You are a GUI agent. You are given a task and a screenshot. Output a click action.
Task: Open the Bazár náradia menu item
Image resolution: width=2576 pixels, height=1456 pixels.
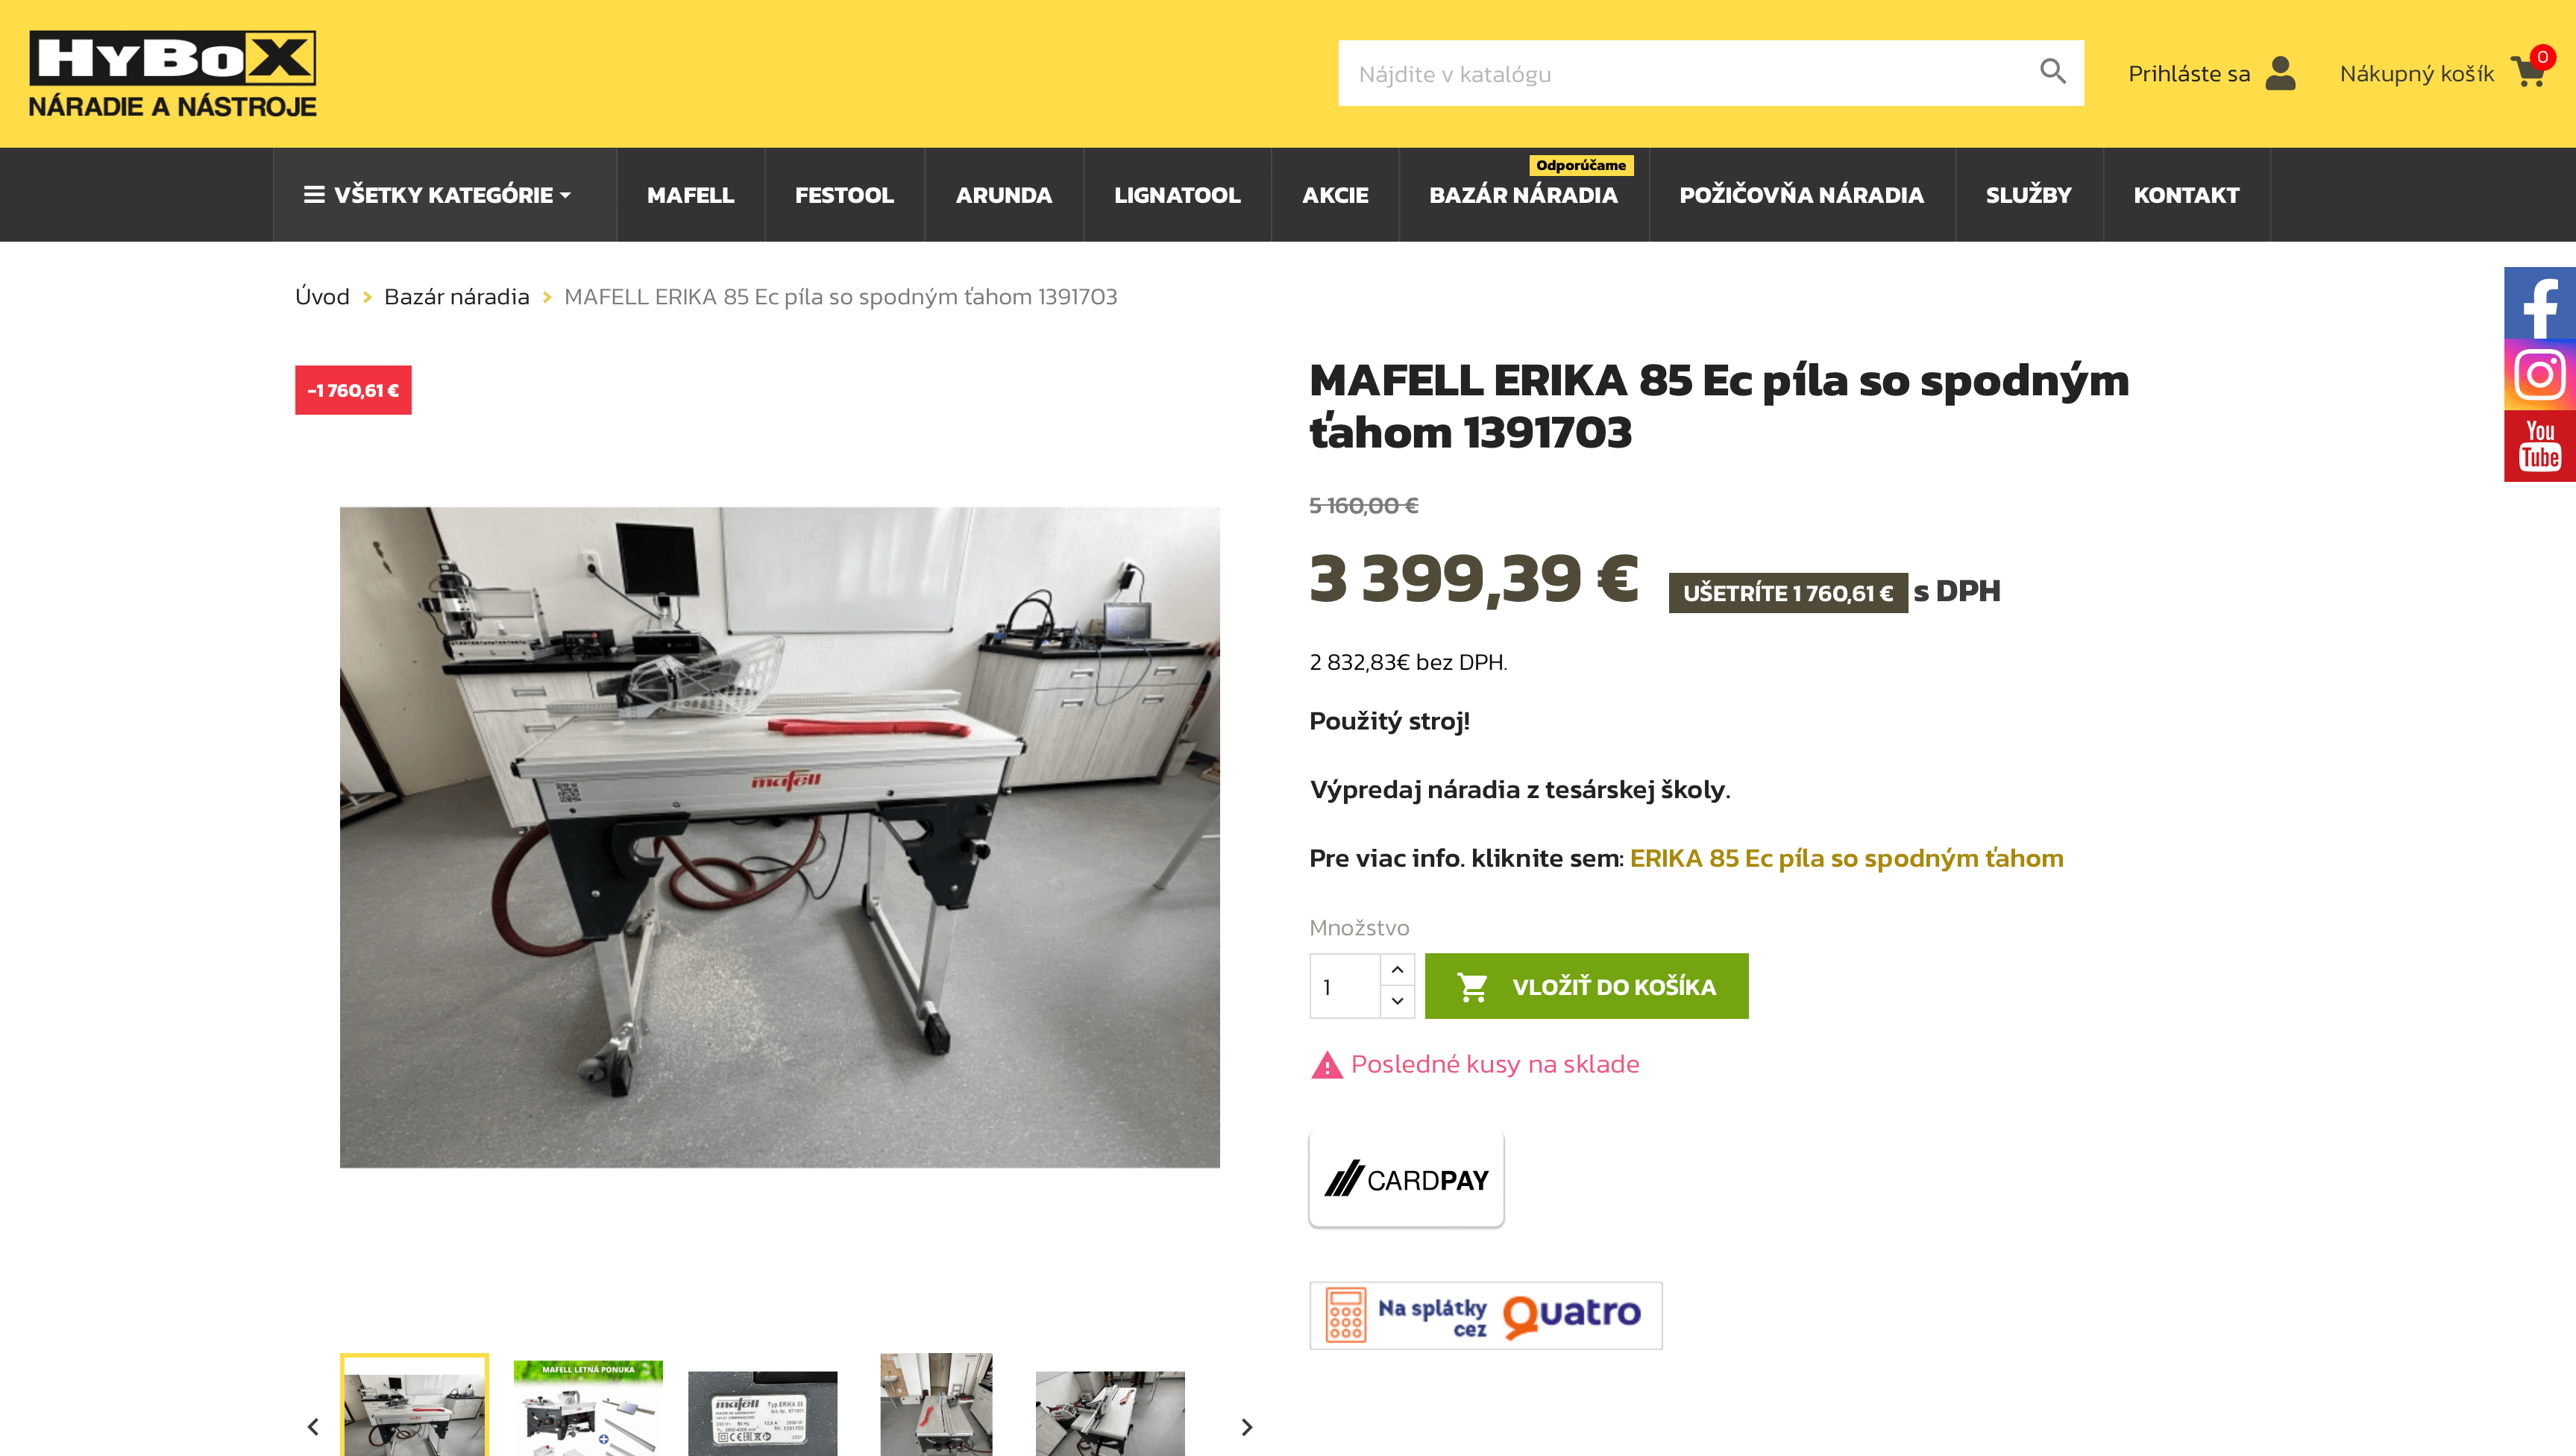[x=1523, y=195]
